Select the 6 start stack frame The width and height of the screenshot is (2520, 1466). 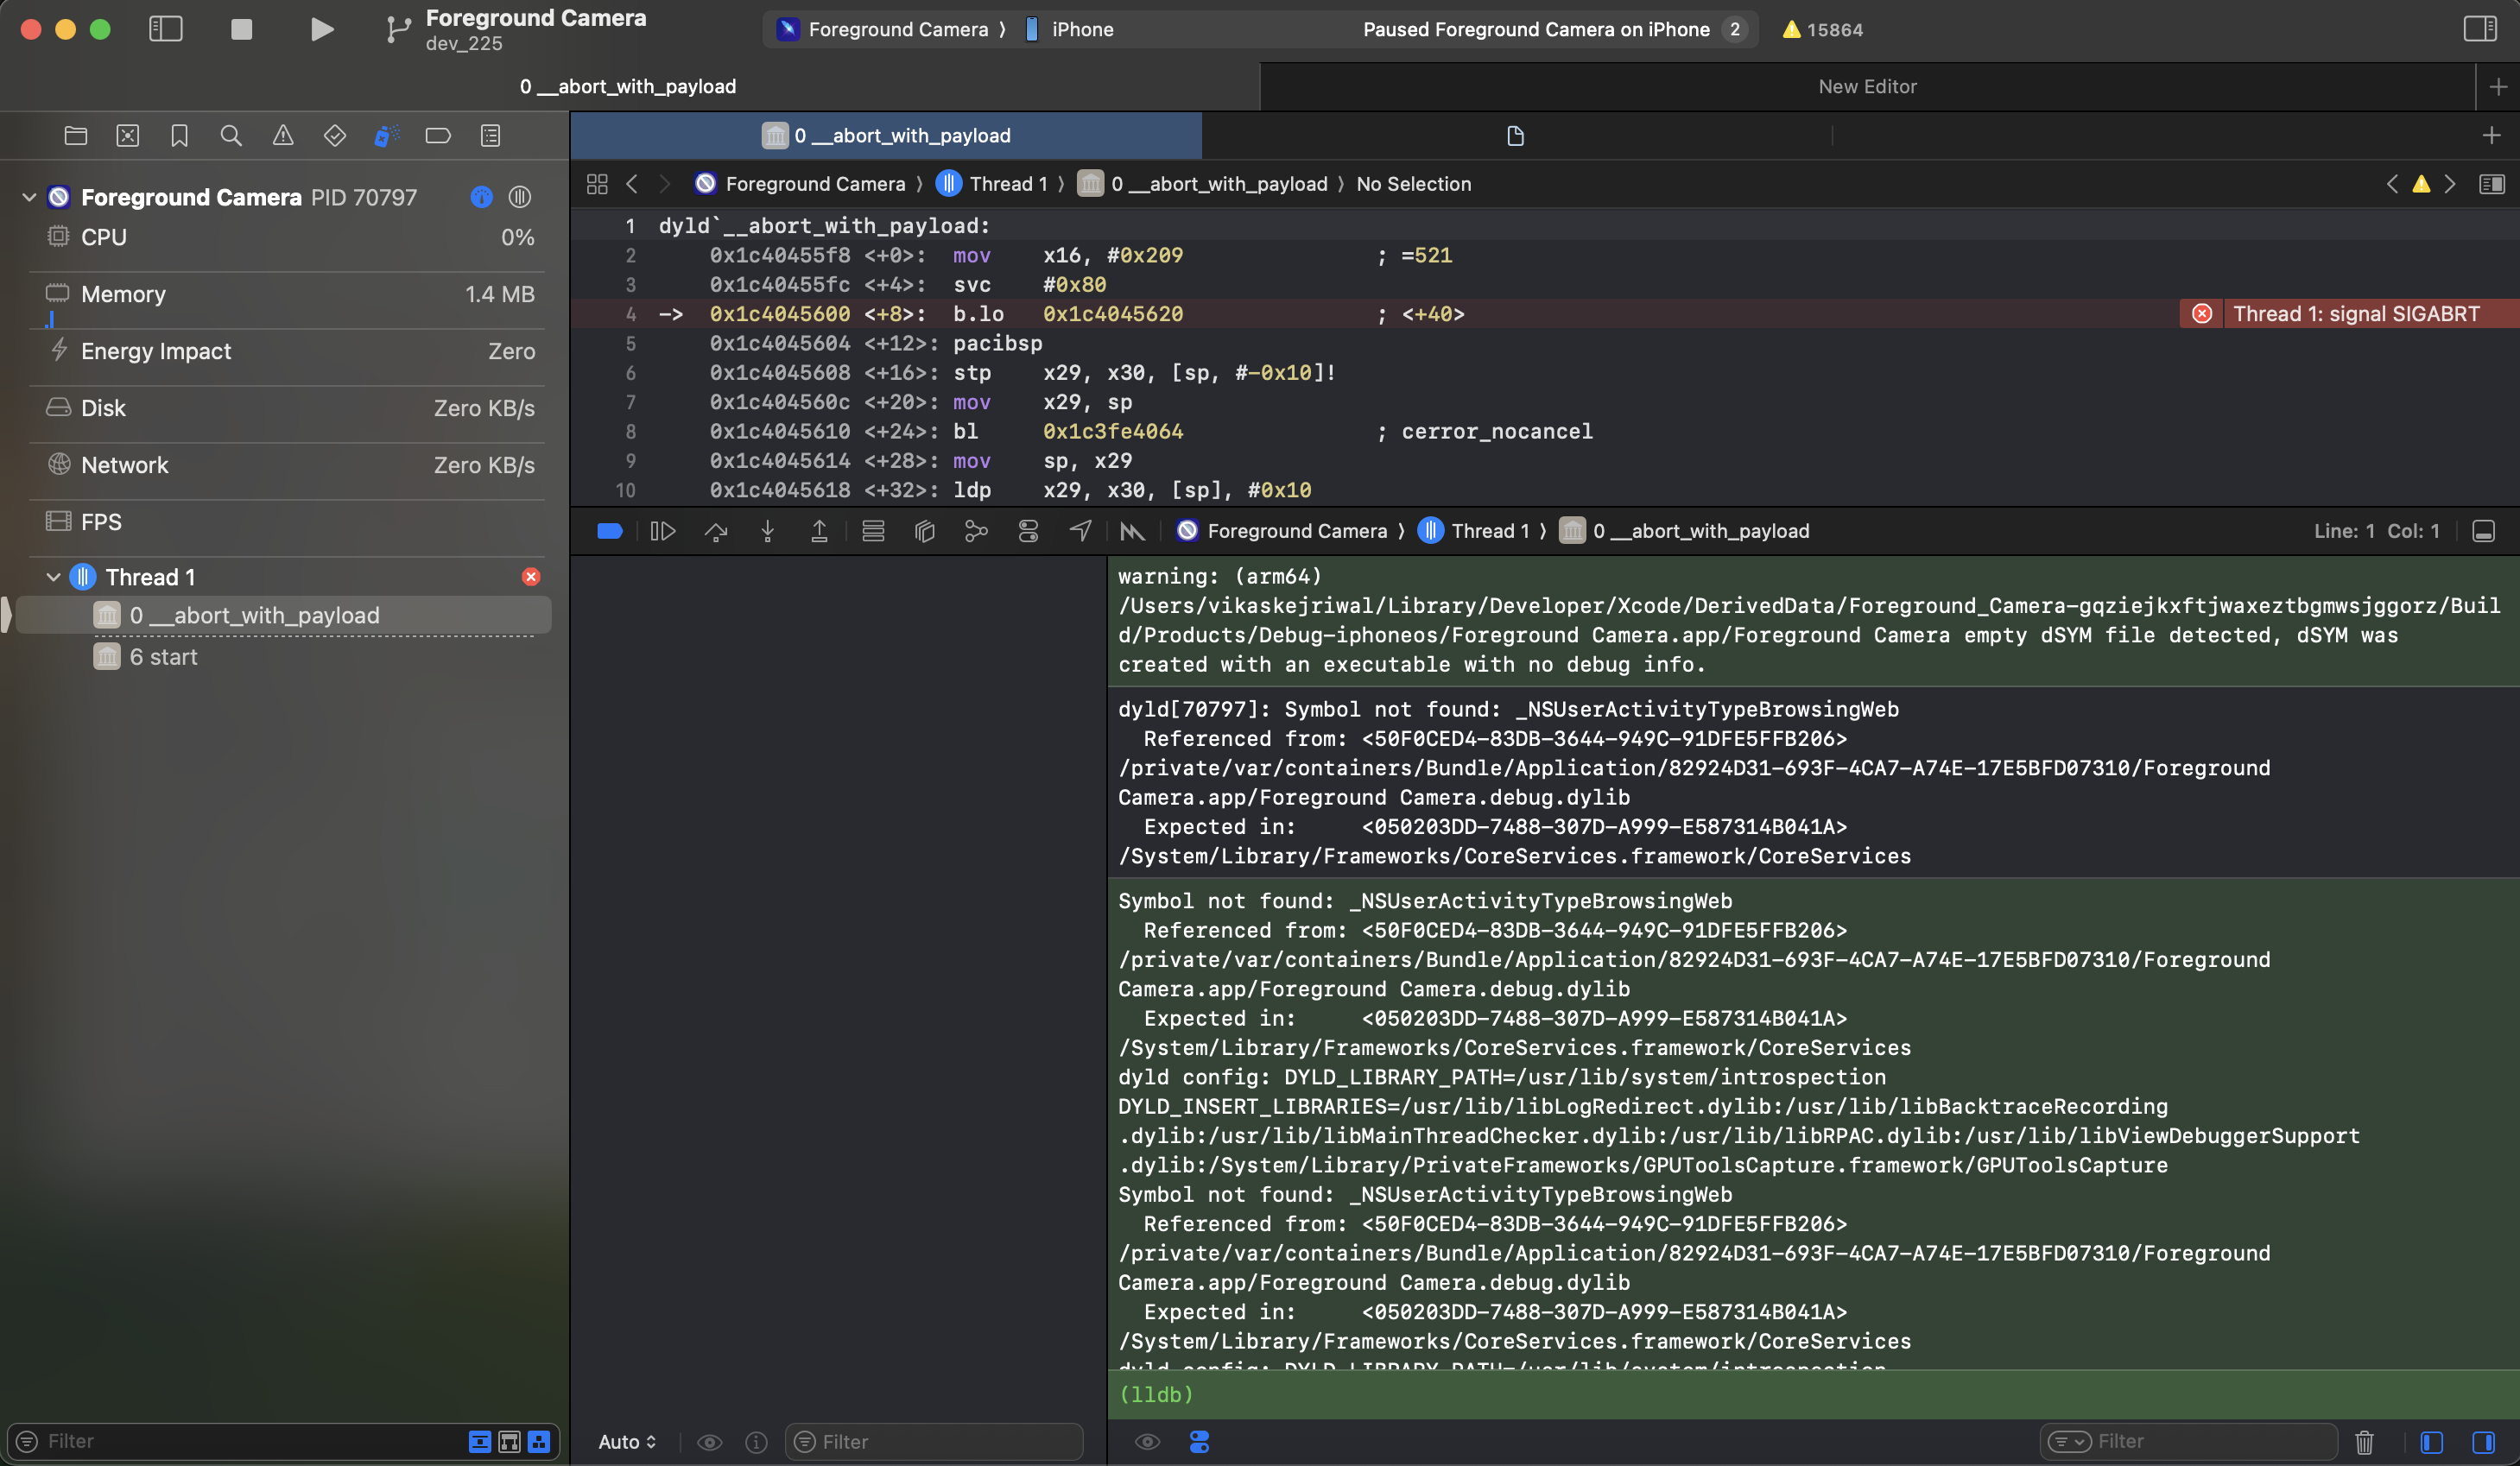(x=163, y=657)
